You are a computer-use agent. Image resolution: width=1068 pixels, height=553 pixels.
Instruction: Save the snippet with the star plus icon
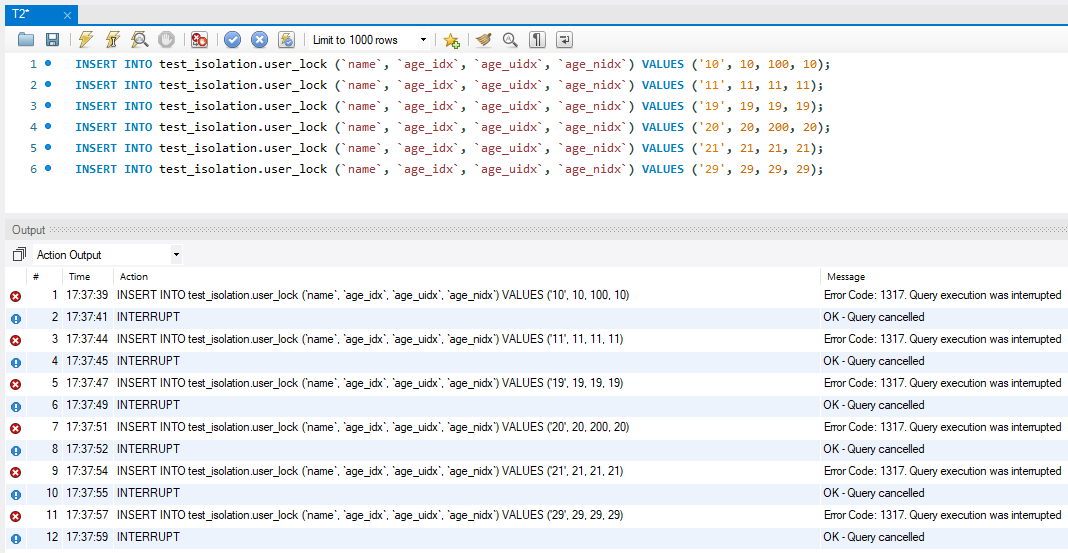(x=451, y=40)
